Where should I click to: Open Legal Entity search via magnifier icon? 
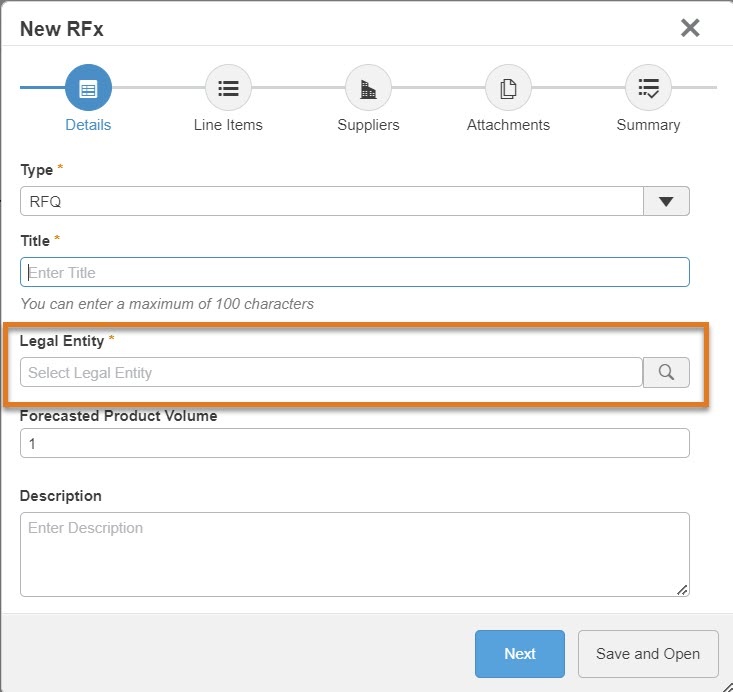tap(666, 373)
